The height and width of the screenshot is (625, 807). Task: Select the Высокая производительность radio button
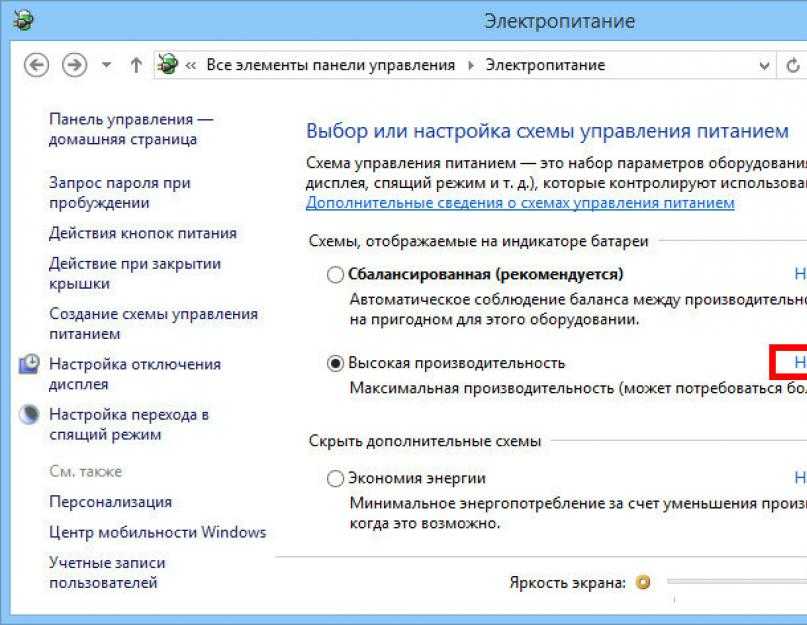(x=335, y=363)
